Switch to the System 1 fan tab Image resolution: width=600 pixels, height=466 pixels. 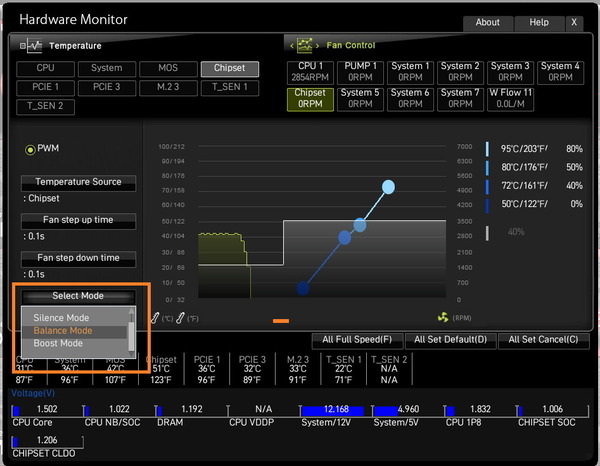pyautogui.click(x=410, y=72)
